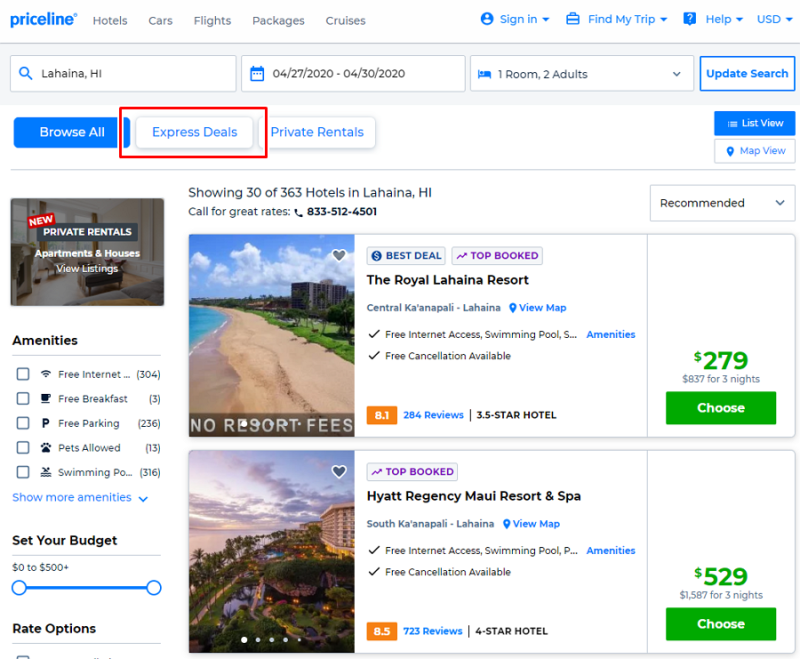Open the Private Rentals promo thumbnail
Image resolution: width=800 pixels, height=659 pixels.
[x=87, y=252]
